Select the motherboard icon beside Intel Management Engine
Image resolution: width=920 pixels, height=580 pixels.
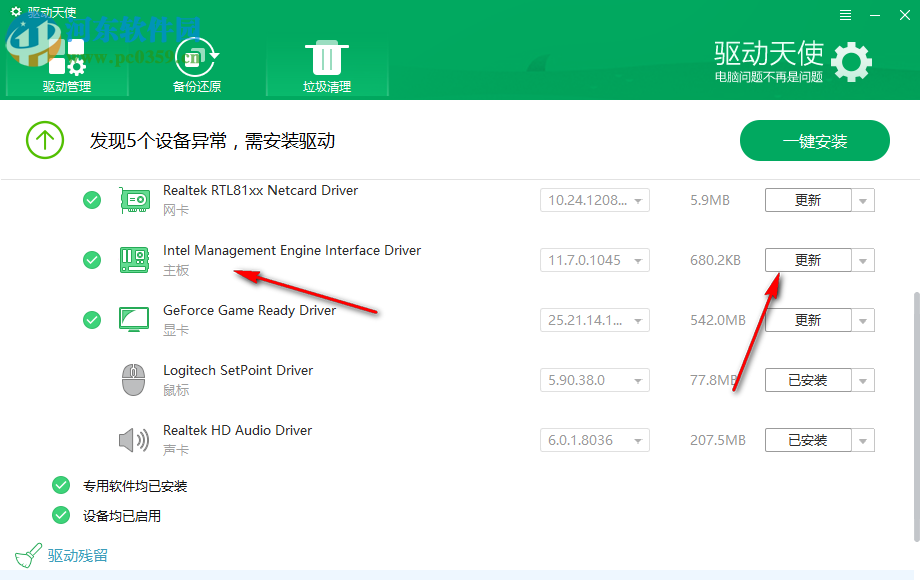point(134,259)
